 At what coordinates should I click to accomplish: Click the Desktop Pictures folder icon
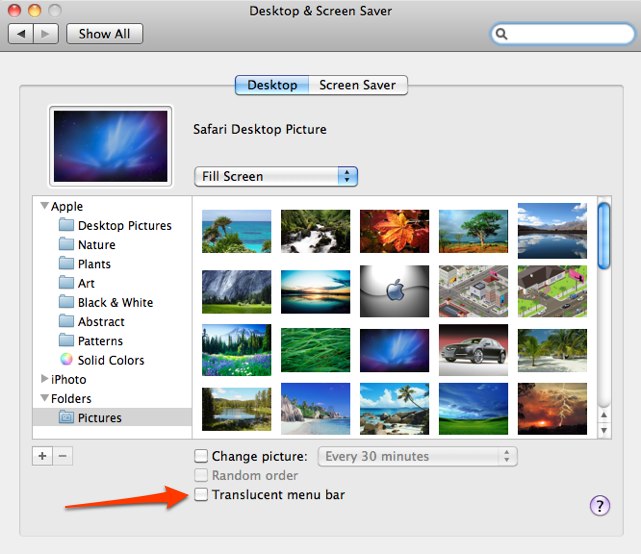[66, 225]
